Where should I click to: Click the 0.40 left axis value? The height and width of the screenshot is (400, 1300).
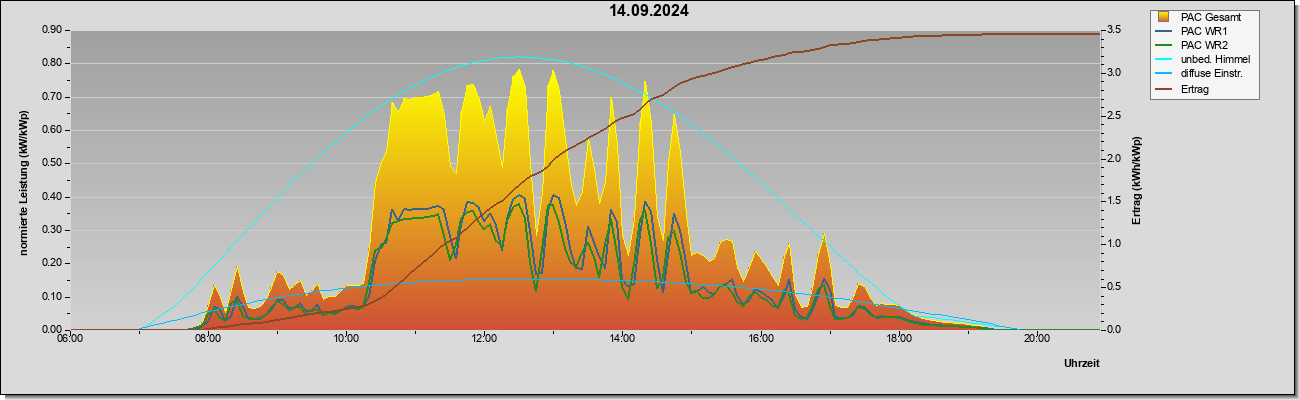[x=52, y=196]
